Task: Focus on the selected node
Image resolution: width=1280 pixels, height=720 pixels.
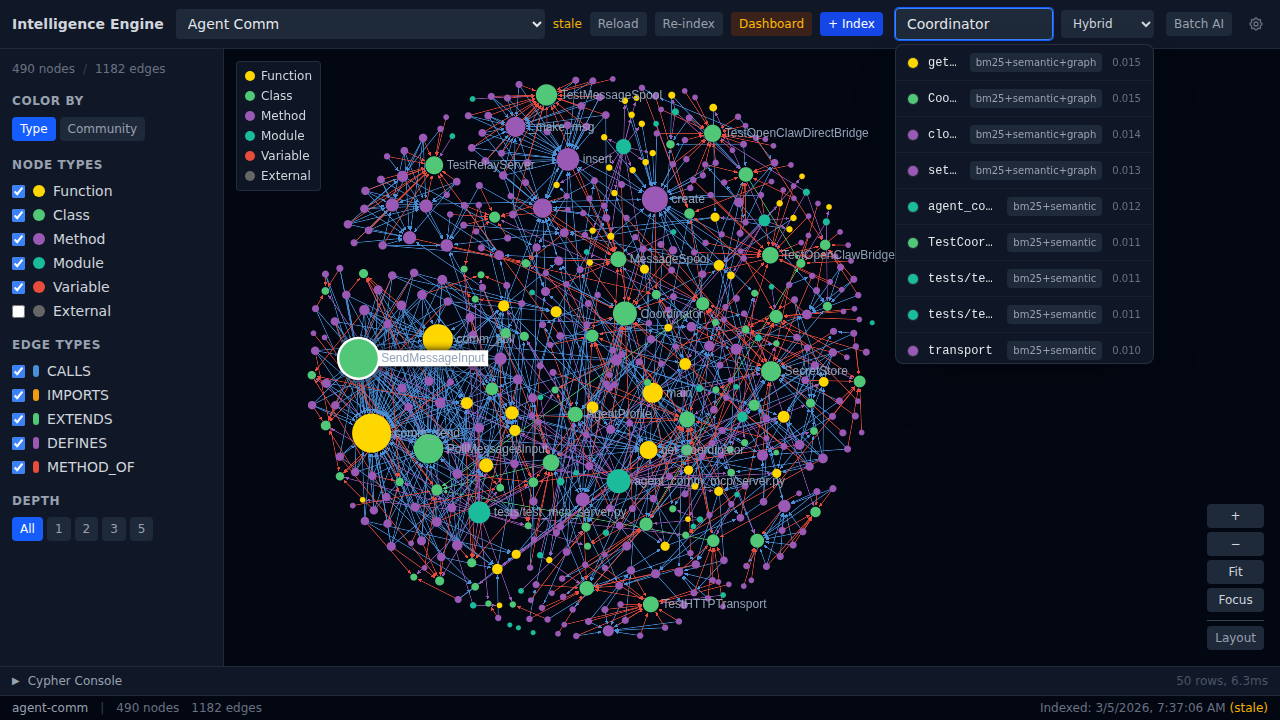Action: pos(1234,599)
